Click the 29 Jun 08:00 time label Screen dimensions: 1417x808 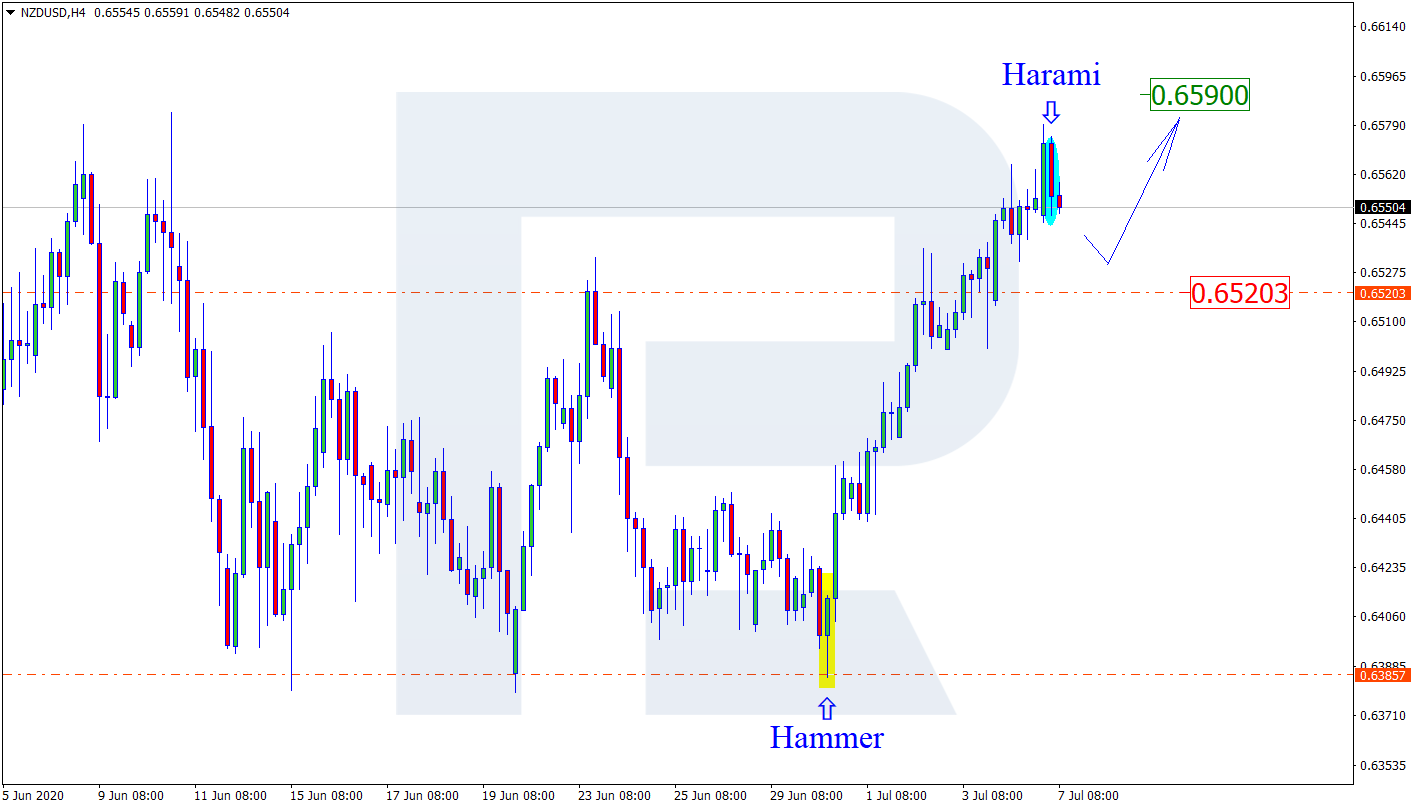click(806, 796)
